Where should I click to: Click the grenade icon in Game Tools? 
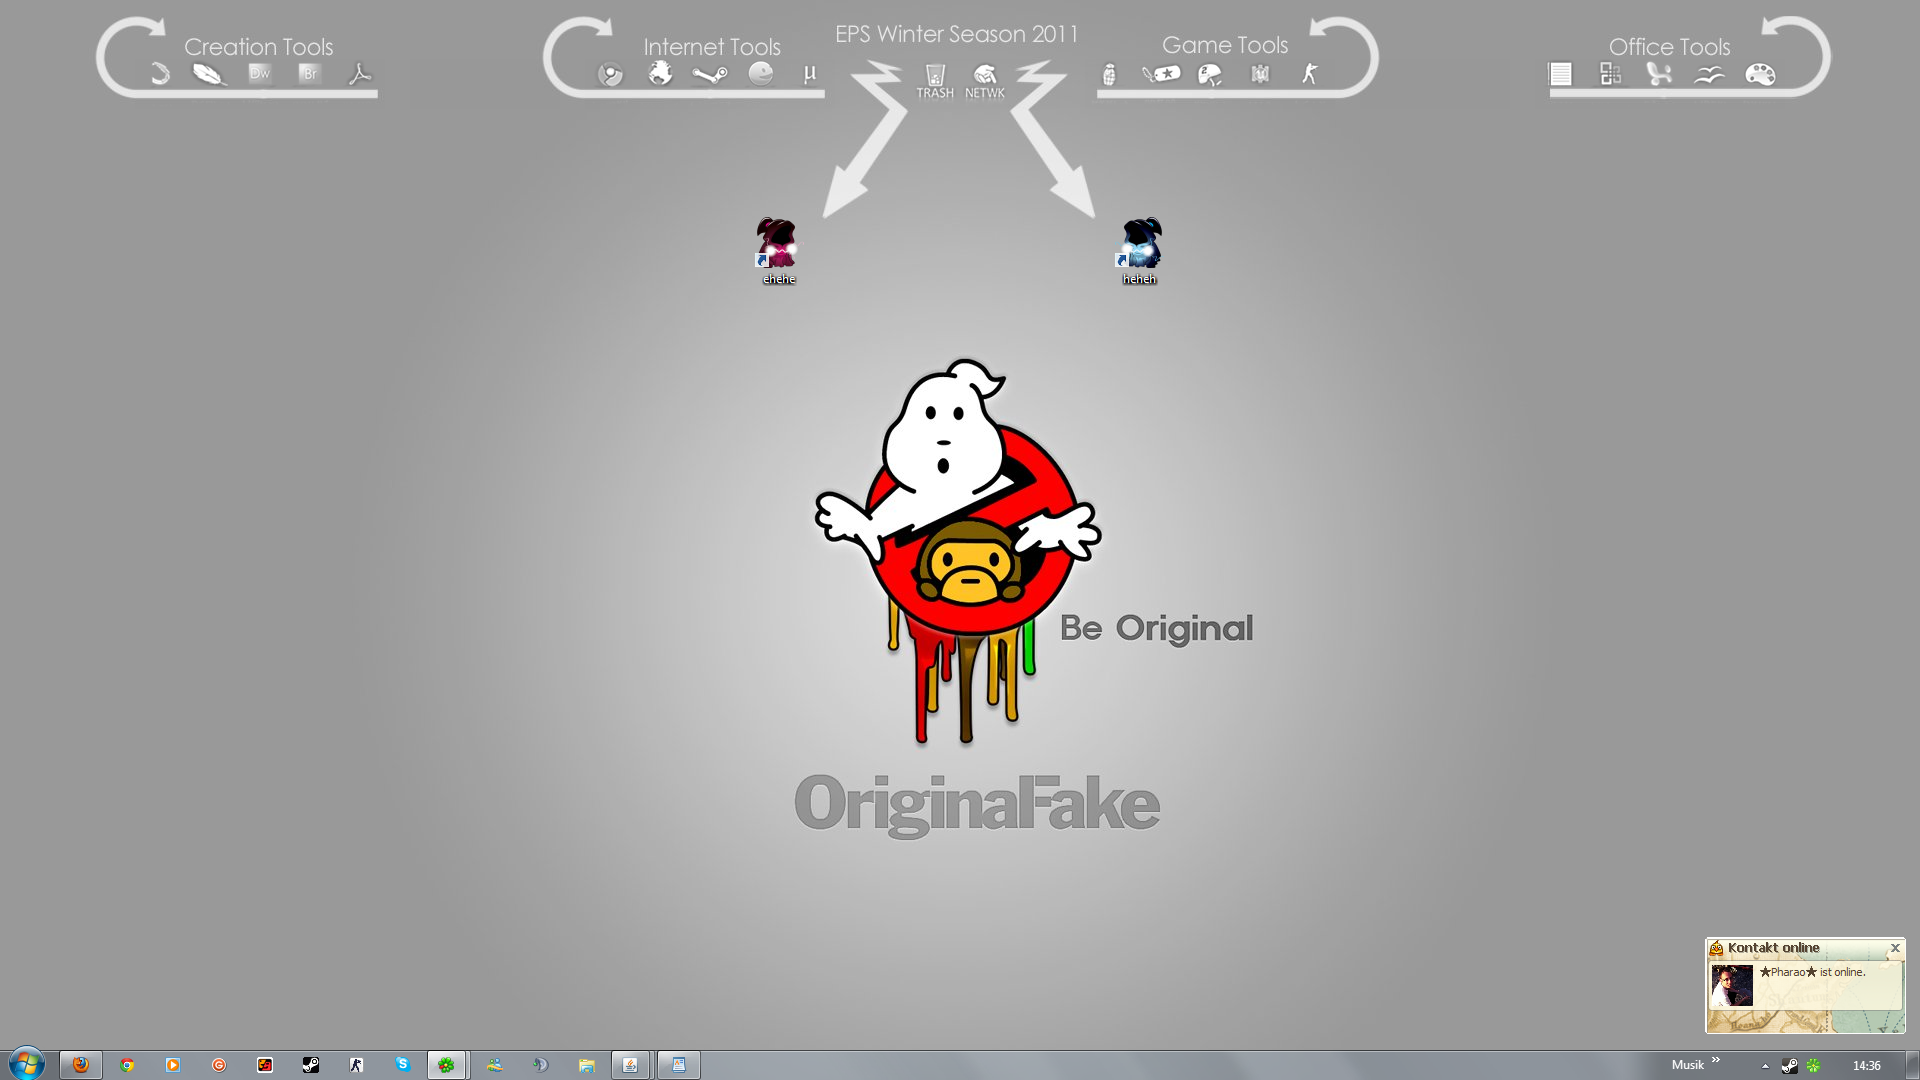(x=1108, y=74)
